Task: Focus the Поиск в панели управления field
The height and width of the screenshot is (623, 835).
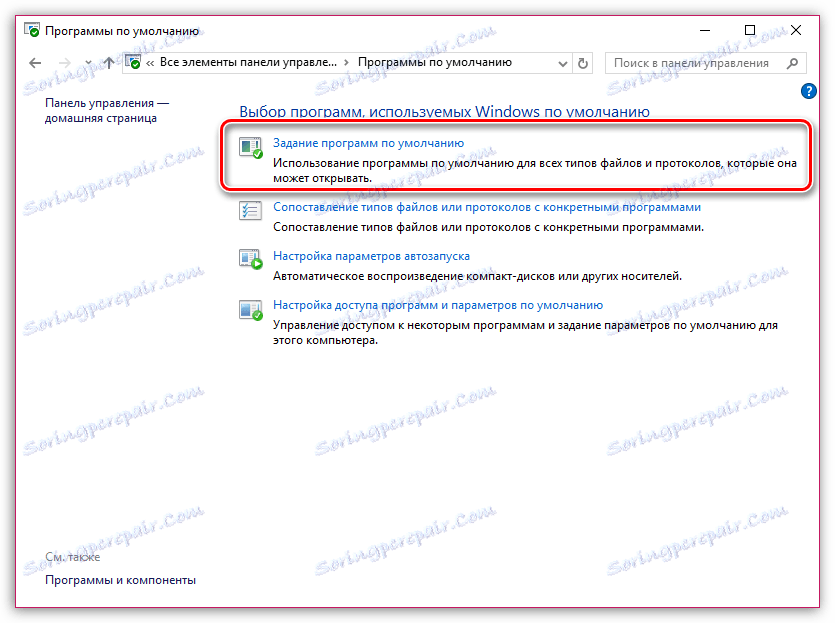Action: [x=706, y=63]
